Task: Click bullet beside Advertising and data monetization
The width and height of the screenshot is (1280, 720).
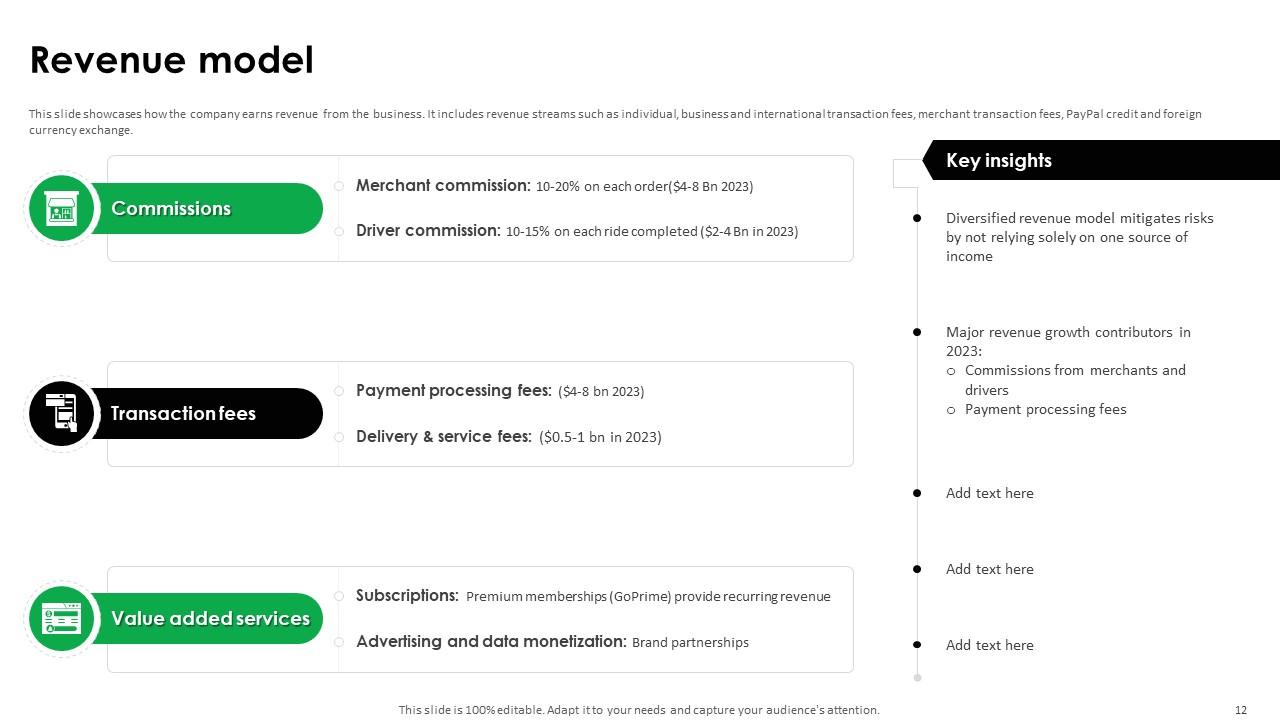Action: [x=339, y=642]
